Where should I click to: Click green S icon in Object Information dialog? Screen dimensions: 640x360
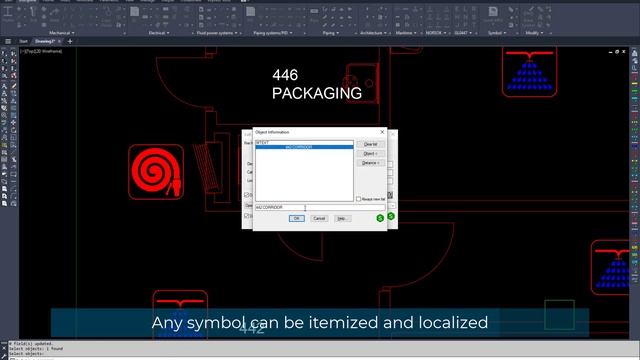click(x=380, y=218)
